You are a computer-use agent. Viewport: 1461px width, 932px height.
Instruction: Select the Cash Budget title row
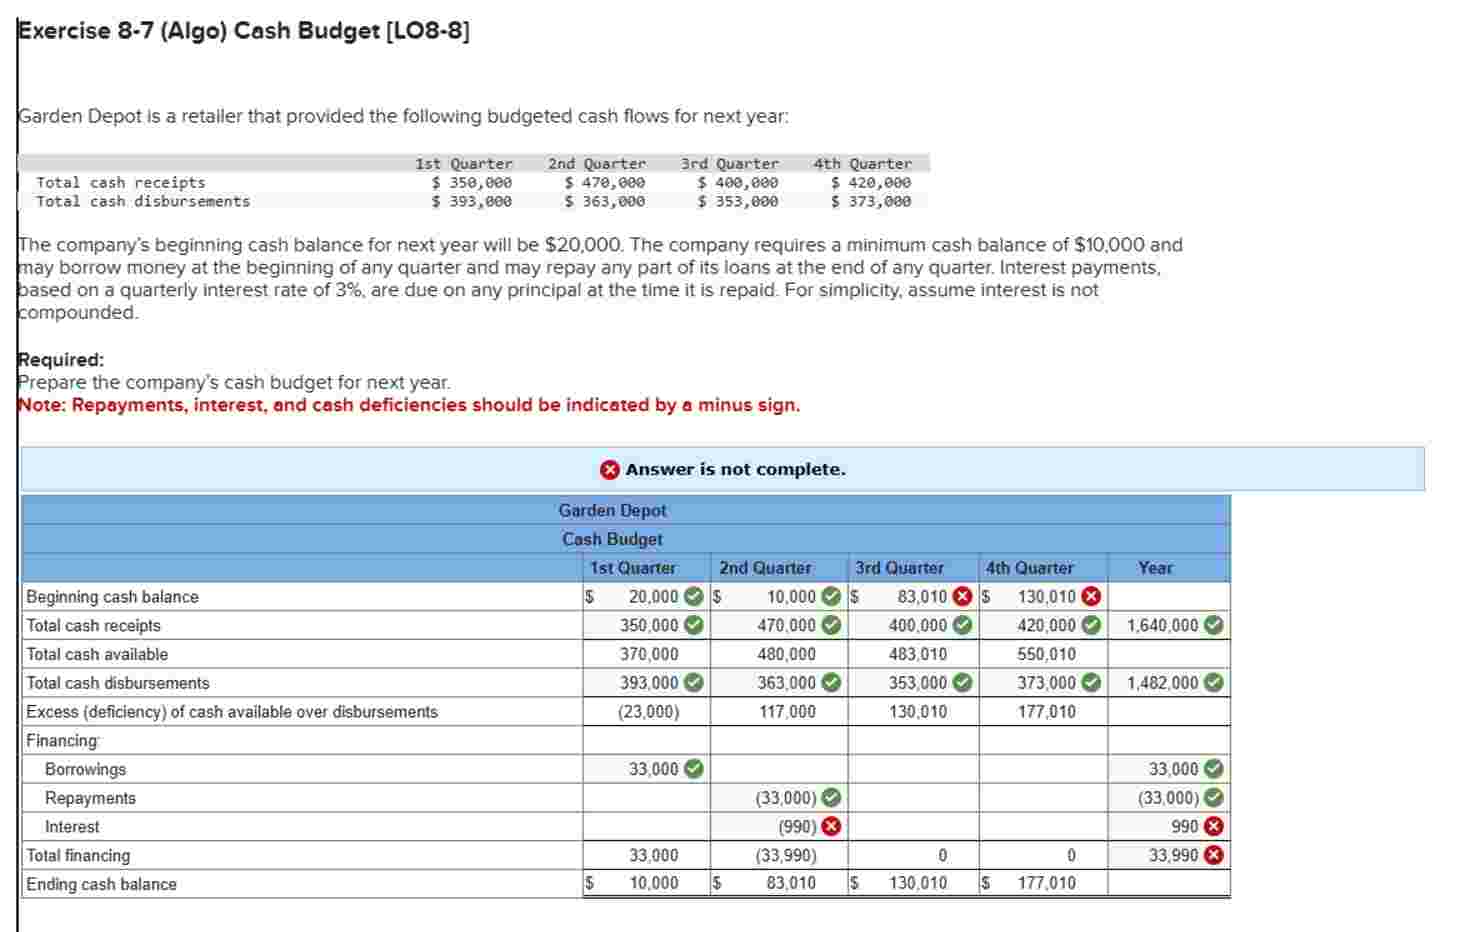click(611, 538)
